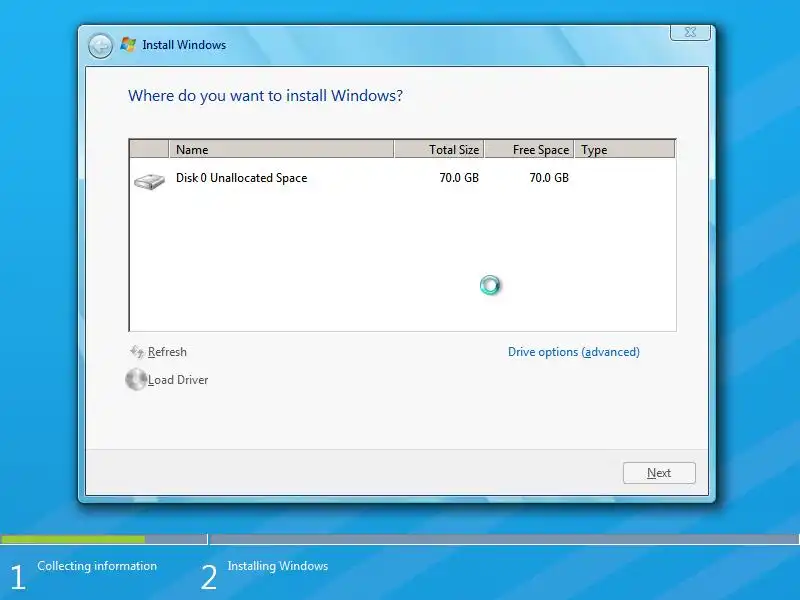Click the Load Driver disc icon
Viewport: 800px width, 600px height.
pyautogui.click(x=136, y=379)
